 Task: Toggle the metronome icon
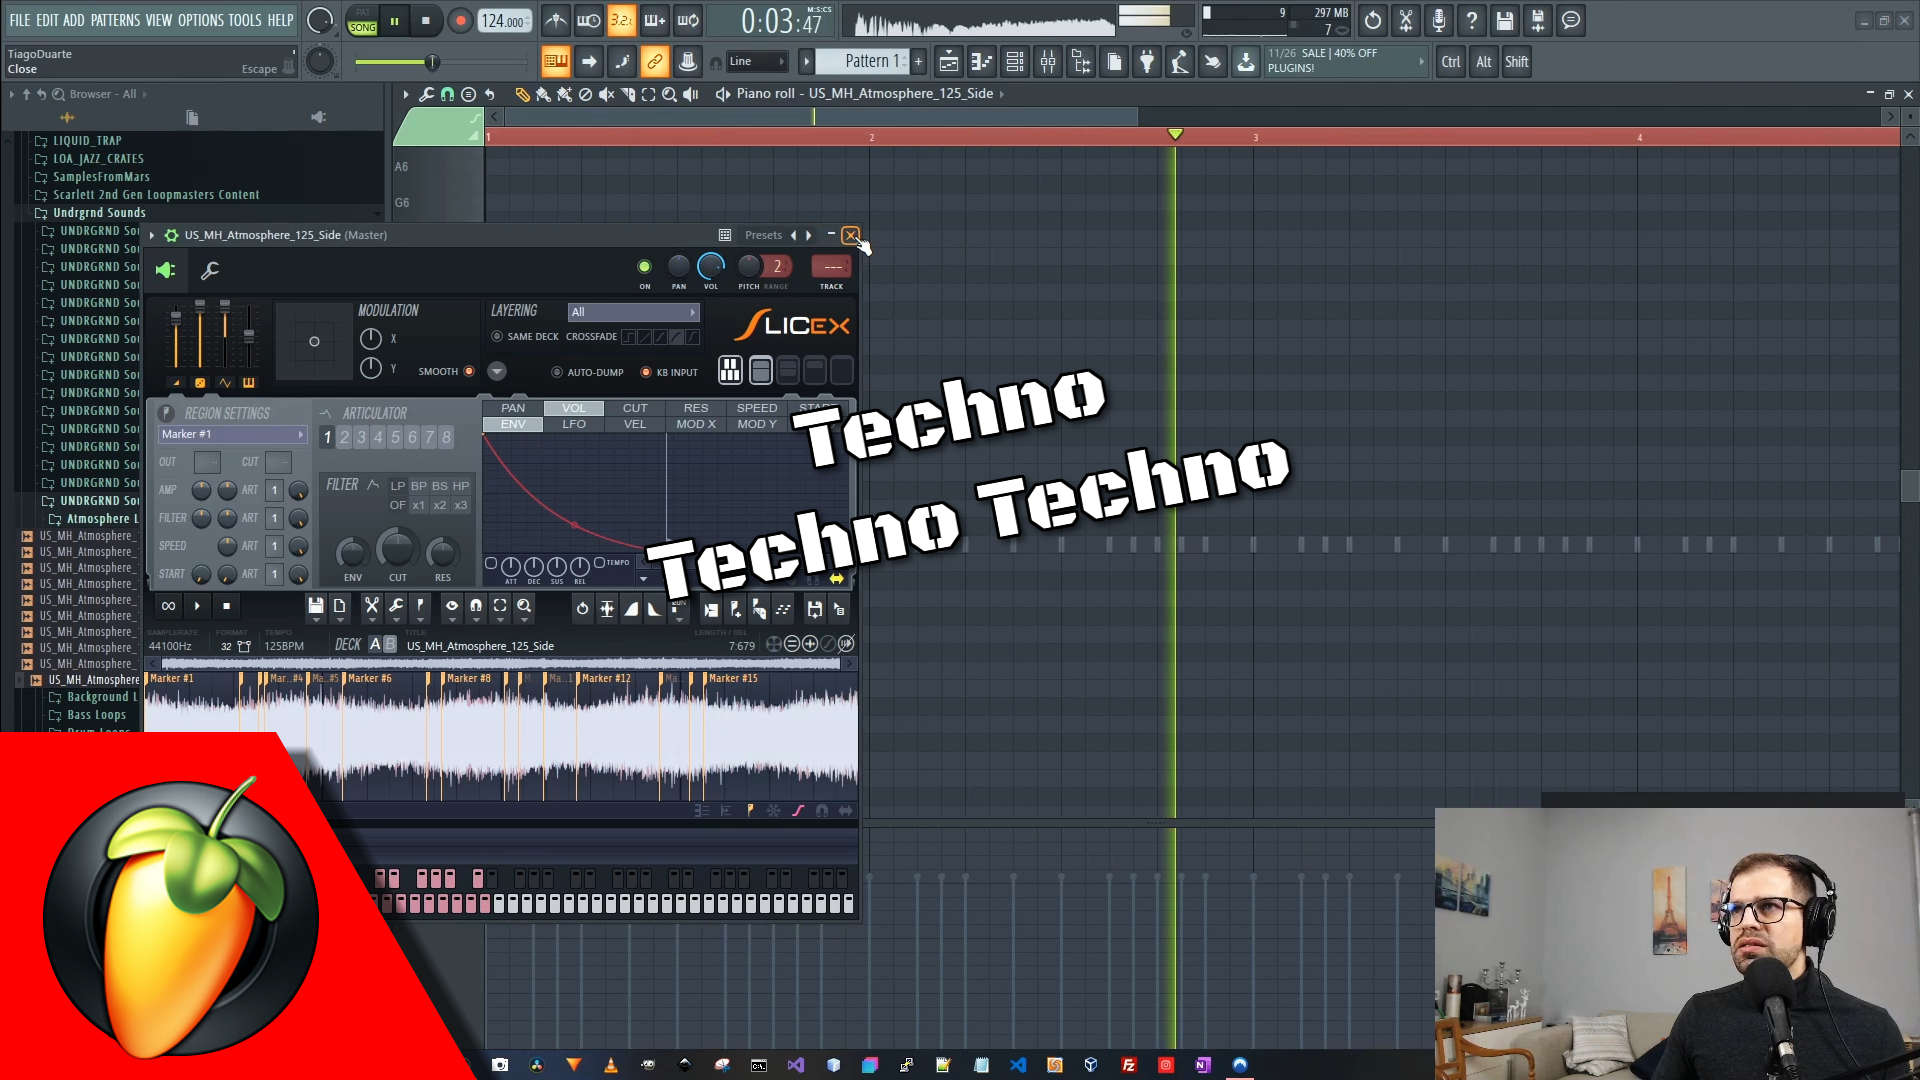pos(556,21)
